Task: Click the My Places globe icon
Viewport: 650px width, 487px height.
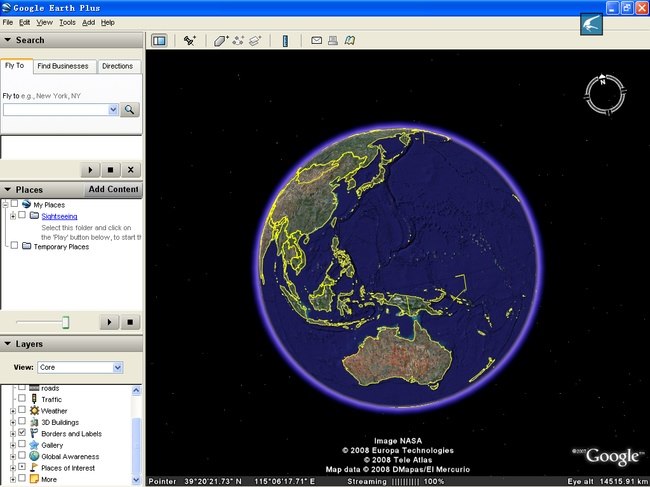Action: tap(27, 204)
